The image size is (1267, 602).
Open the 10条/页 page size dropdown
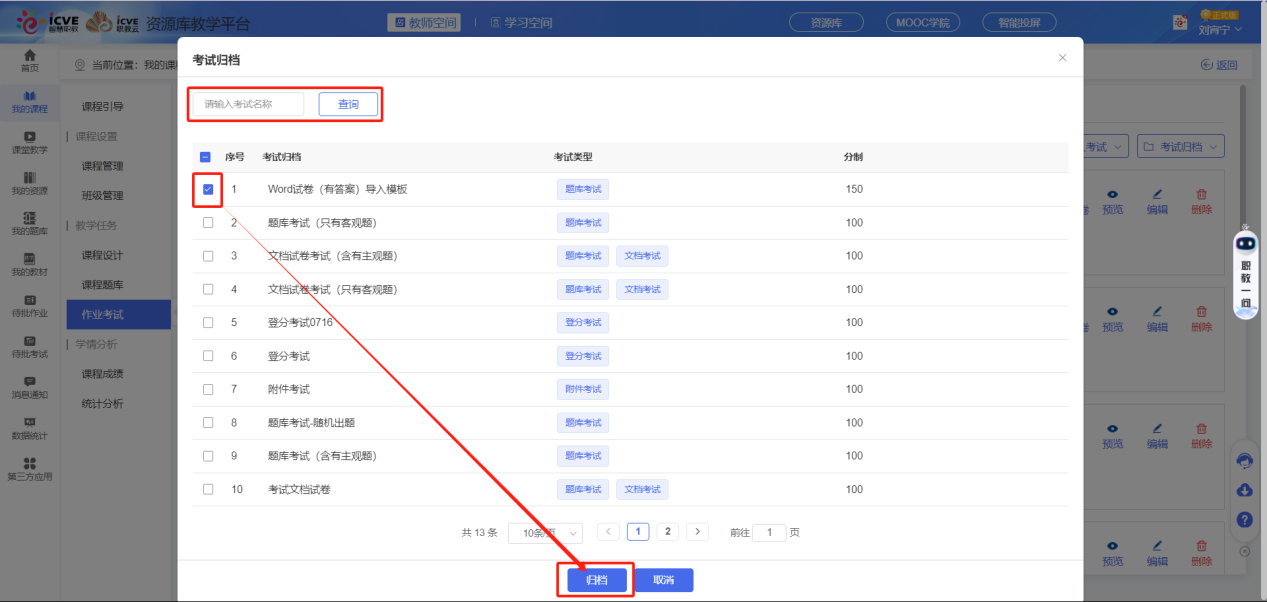pos(545,533)
